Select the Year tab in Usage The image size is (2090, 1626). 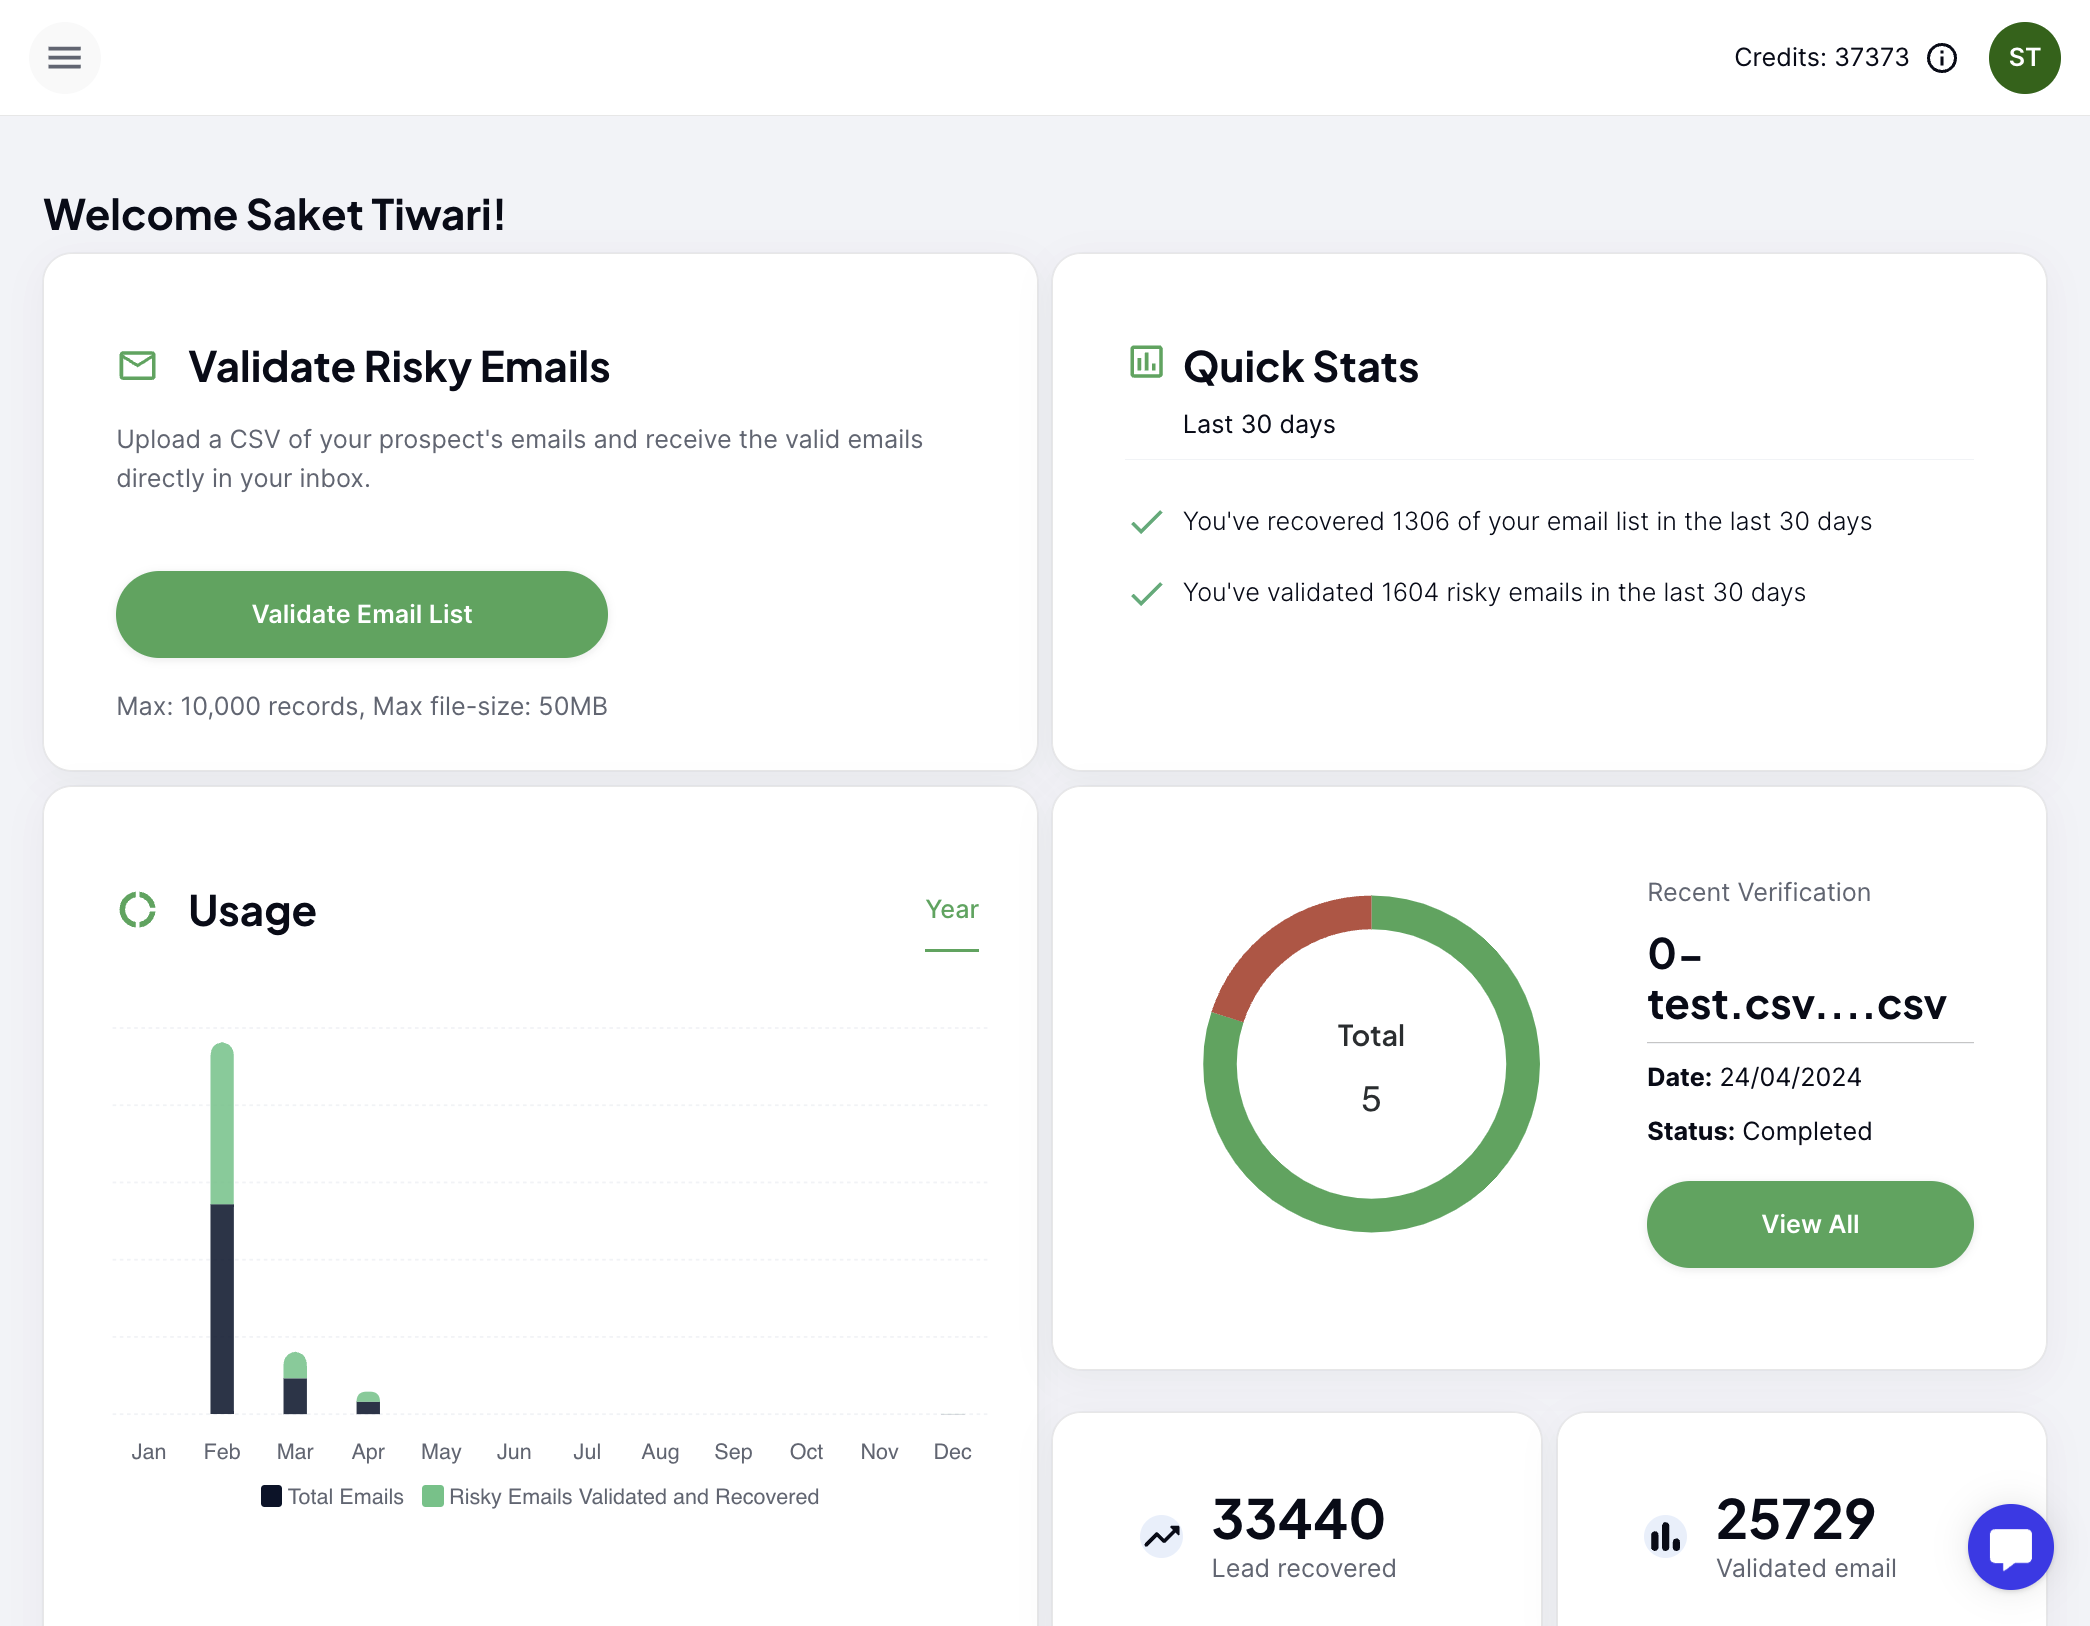[952, 910]
